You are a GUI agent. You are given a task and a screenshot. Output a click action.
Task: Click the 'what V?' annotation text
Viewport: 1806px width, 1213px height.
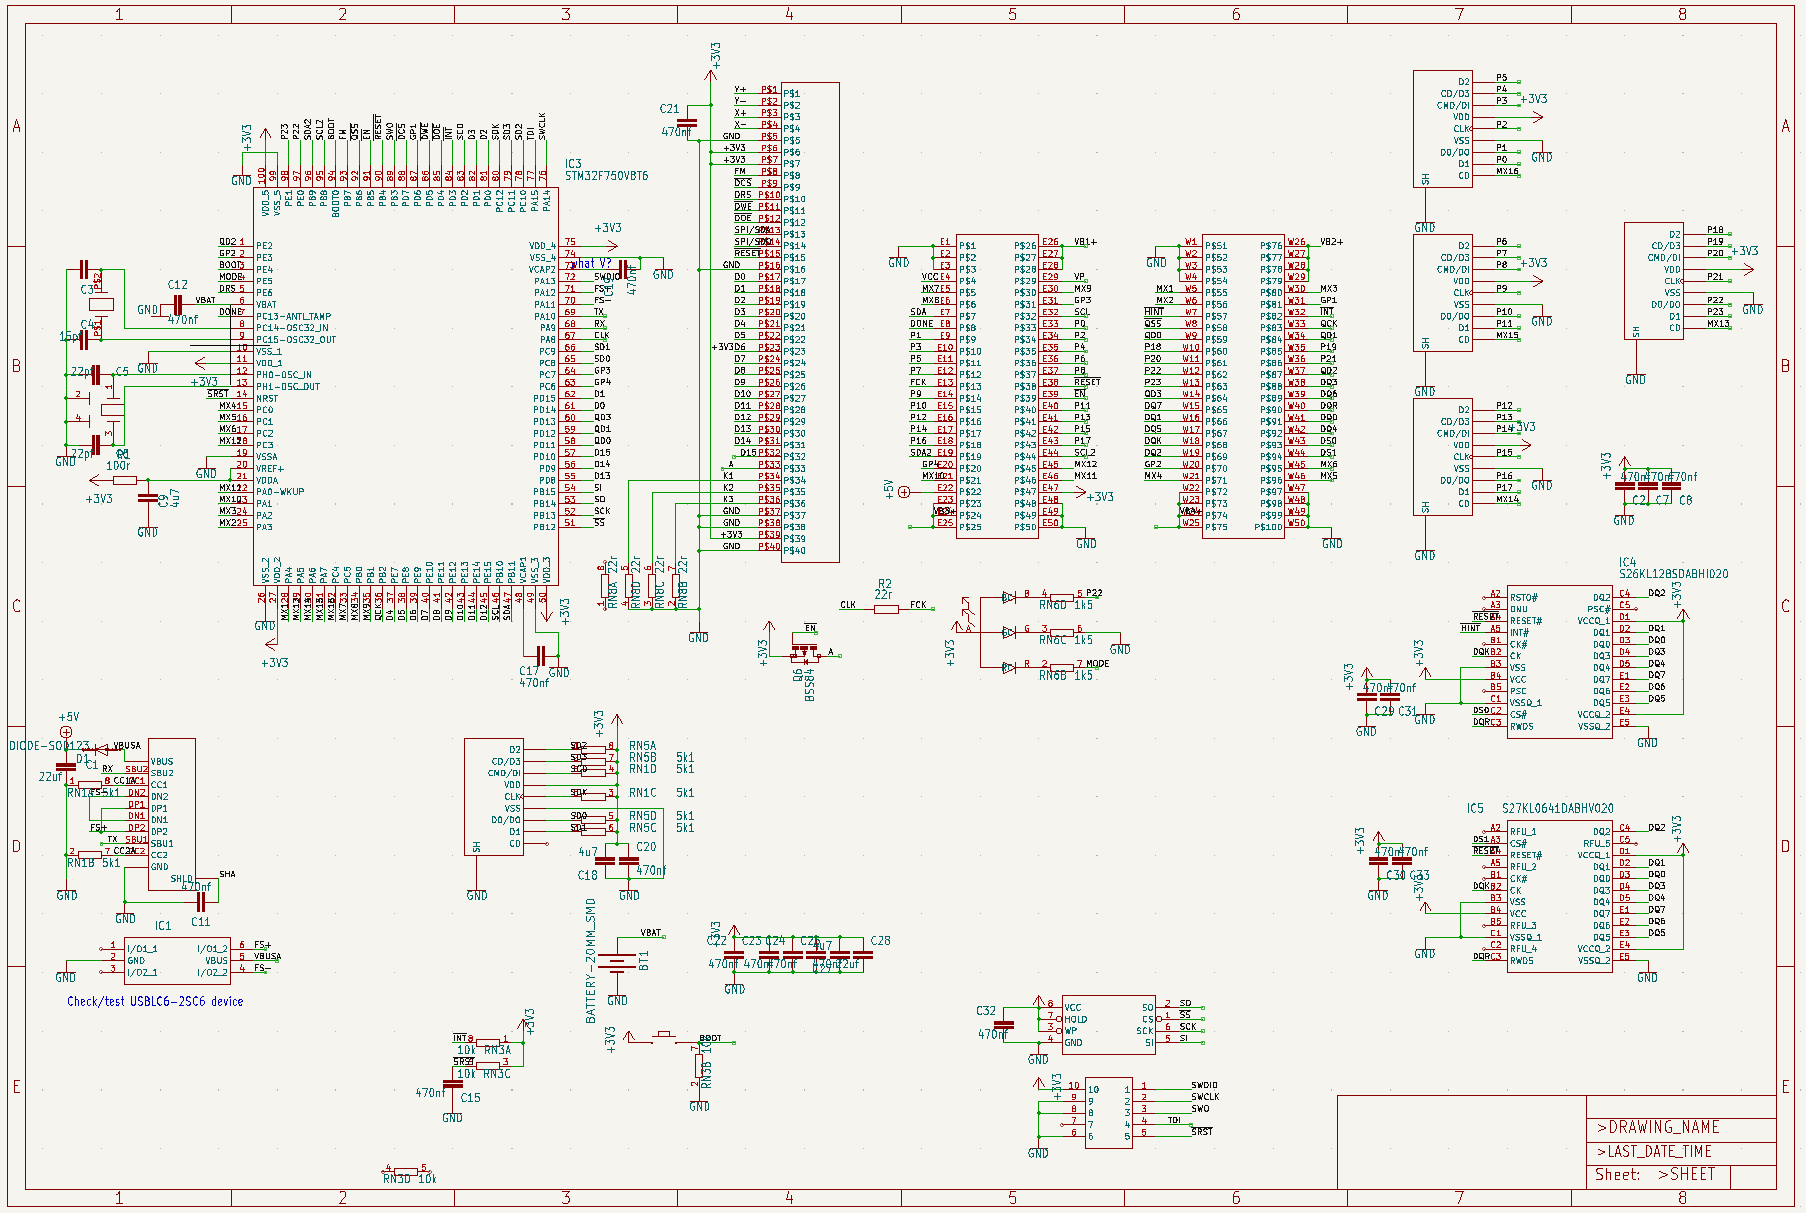(x=592, y=264)
